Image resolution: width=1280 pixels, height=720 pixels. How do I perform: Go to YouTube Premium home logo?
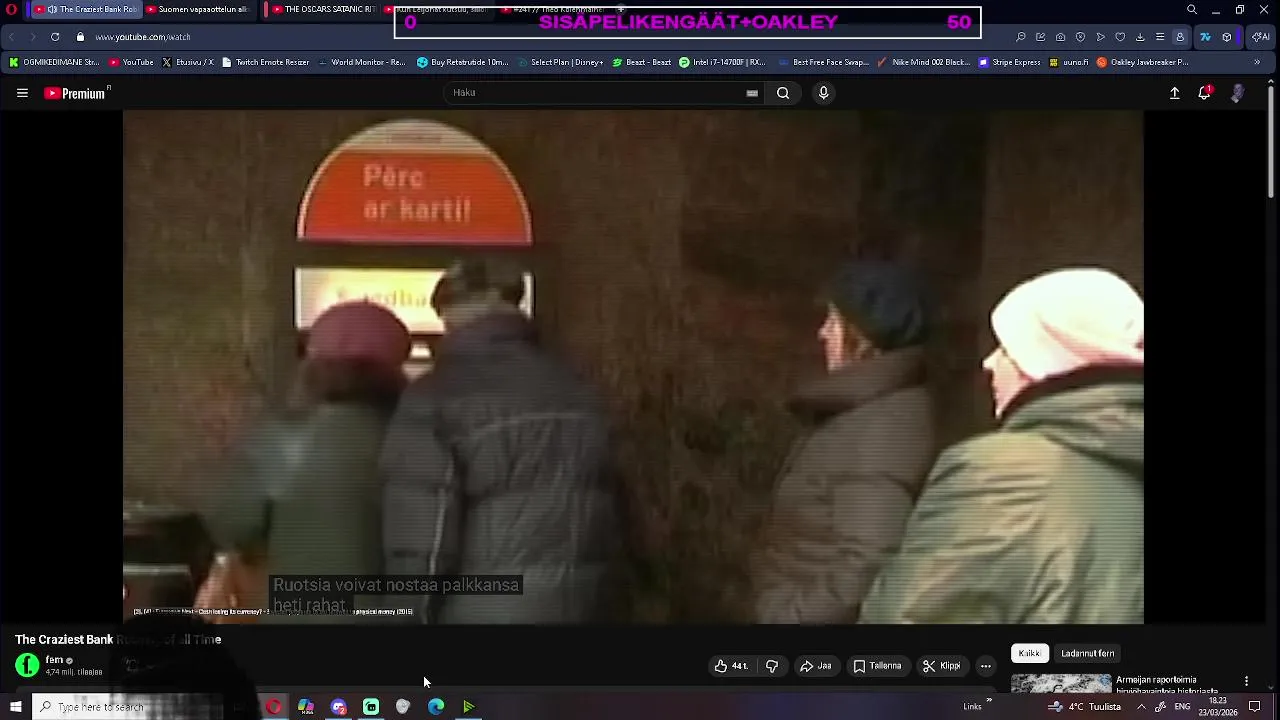point(76,93)
